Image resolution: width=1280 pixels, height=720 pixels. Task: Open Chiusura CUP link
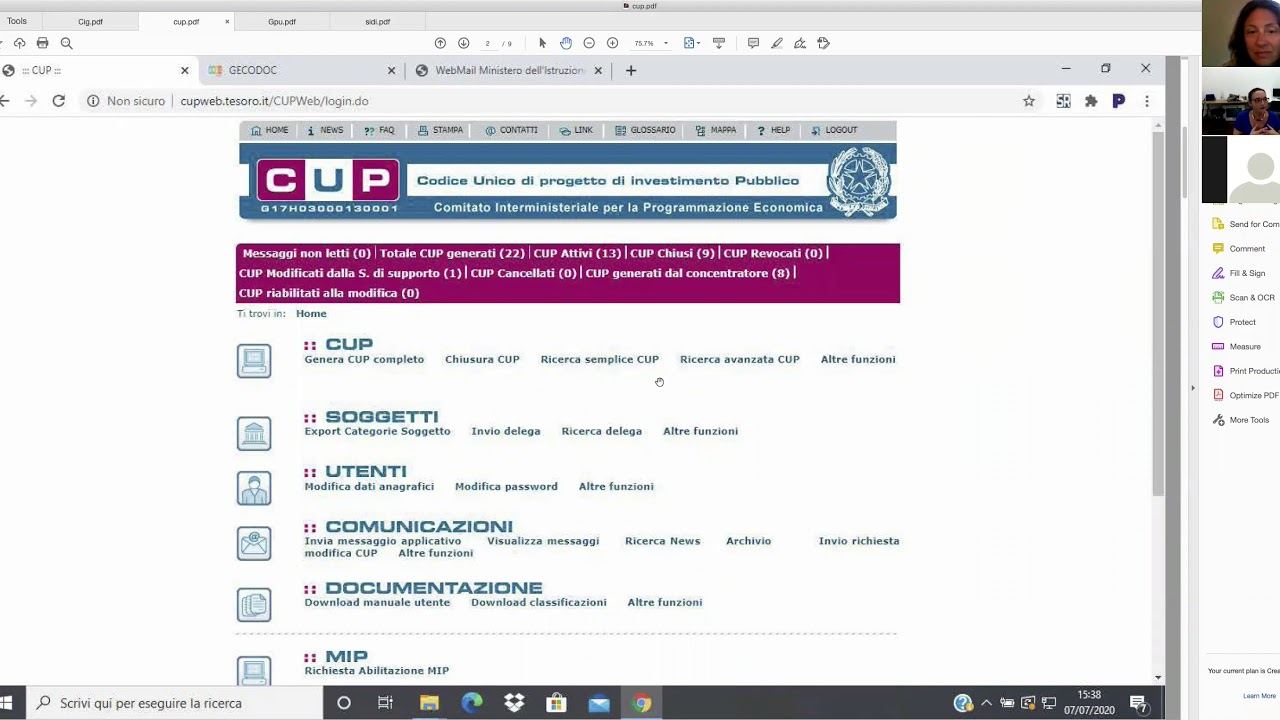pos(482,359)
